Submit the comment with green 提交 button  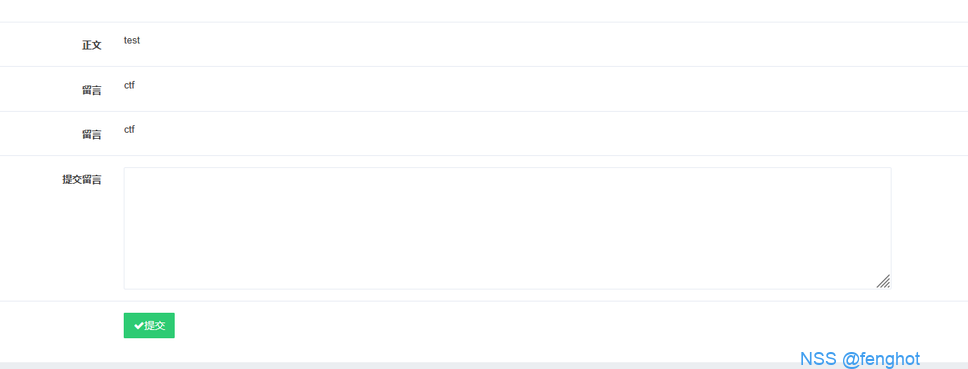coord(149,325)
